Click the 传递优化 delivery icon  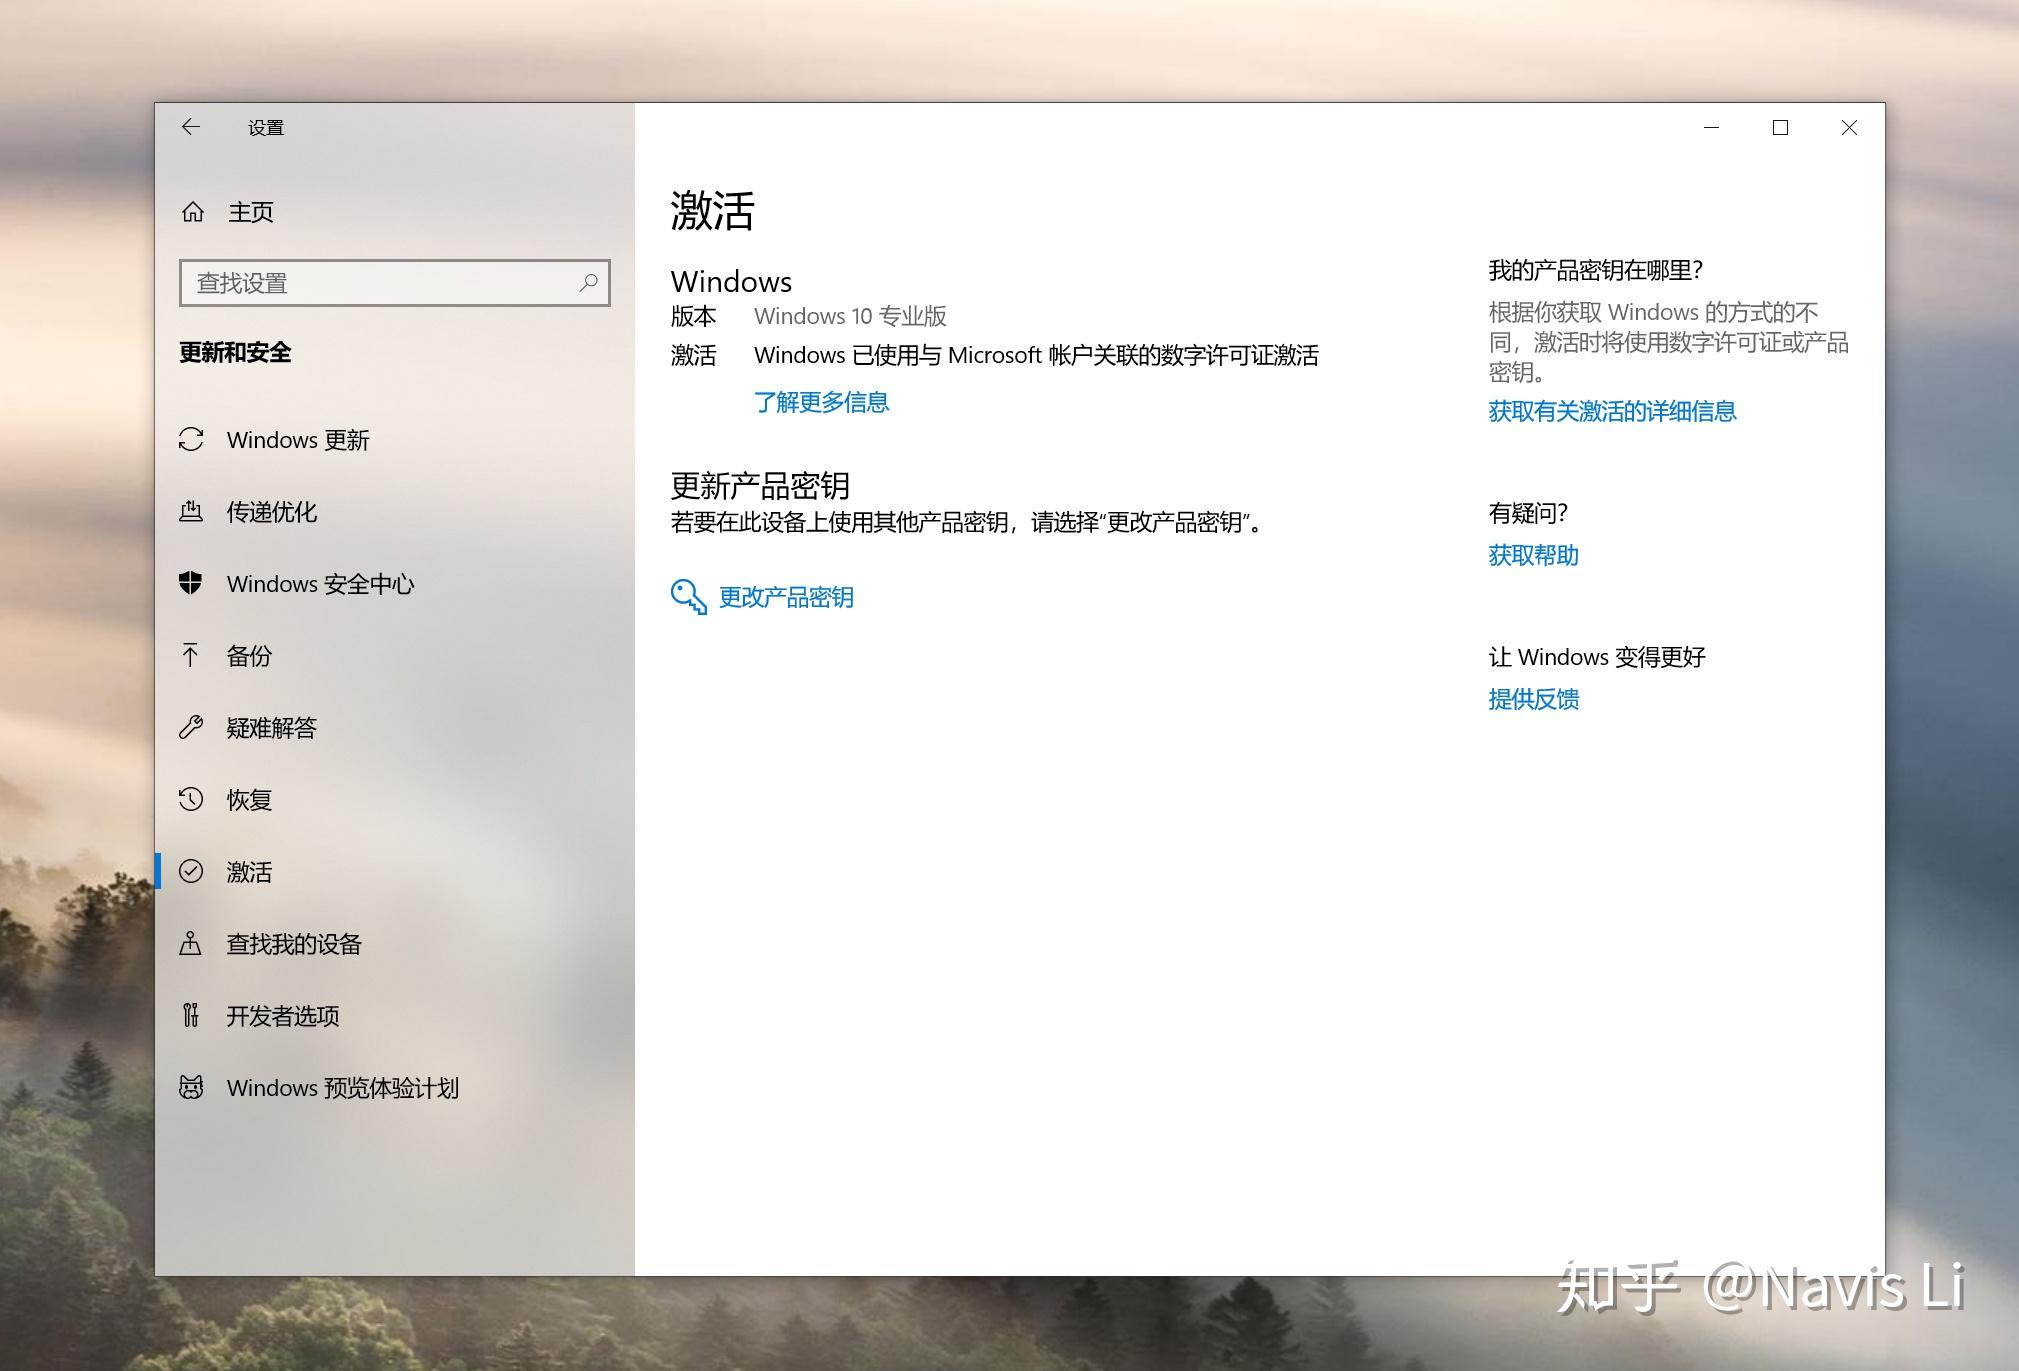pos(191,512)
